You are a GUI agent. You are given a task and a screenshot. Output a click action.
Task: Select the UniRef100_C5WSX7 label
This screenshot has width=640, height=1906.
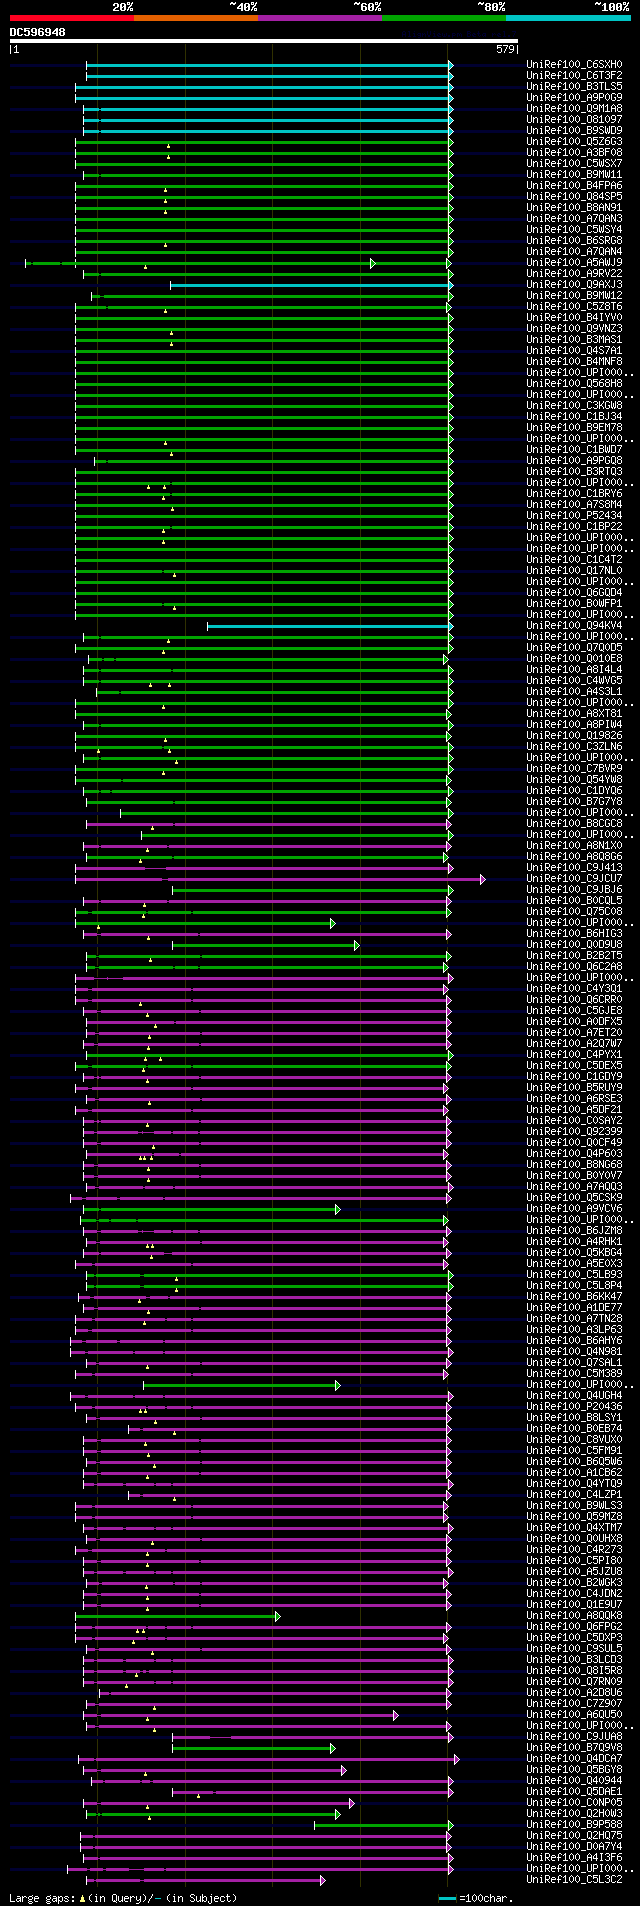pyautogui.click(x=574, y=164)
